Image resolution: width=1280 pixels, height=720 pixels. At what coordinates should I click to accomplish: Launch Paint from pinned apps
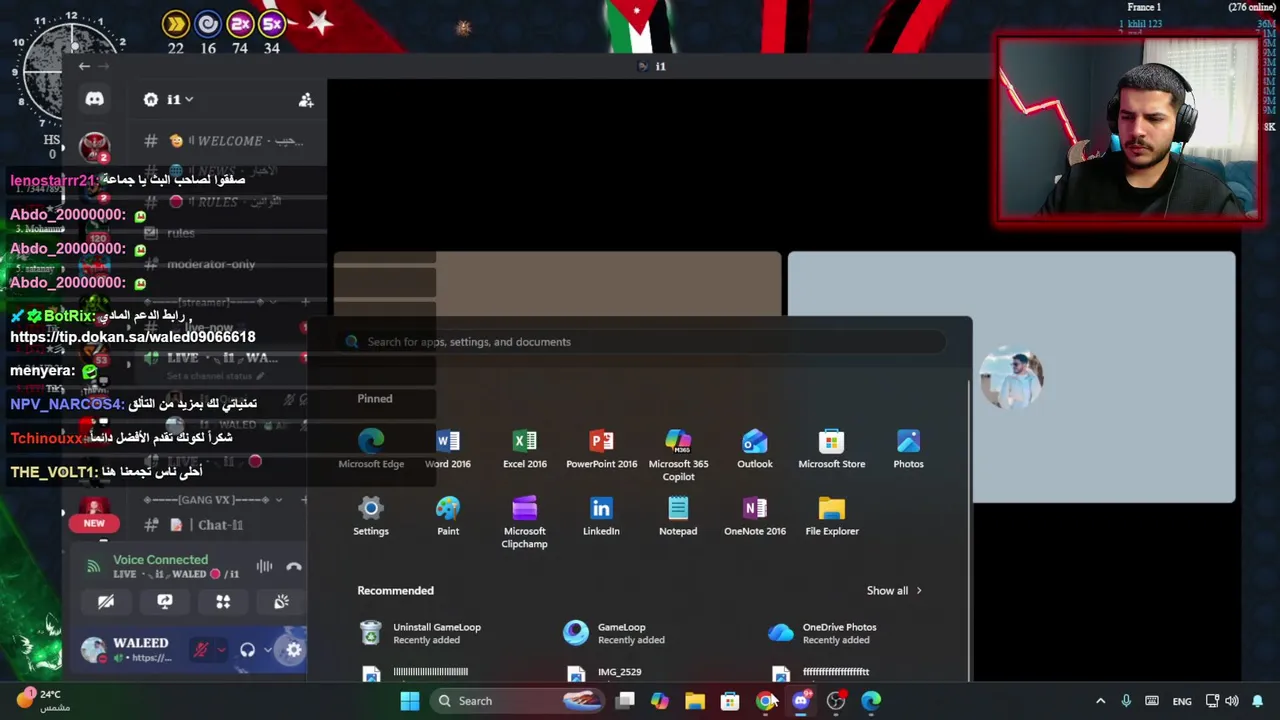tap(448, 516)
